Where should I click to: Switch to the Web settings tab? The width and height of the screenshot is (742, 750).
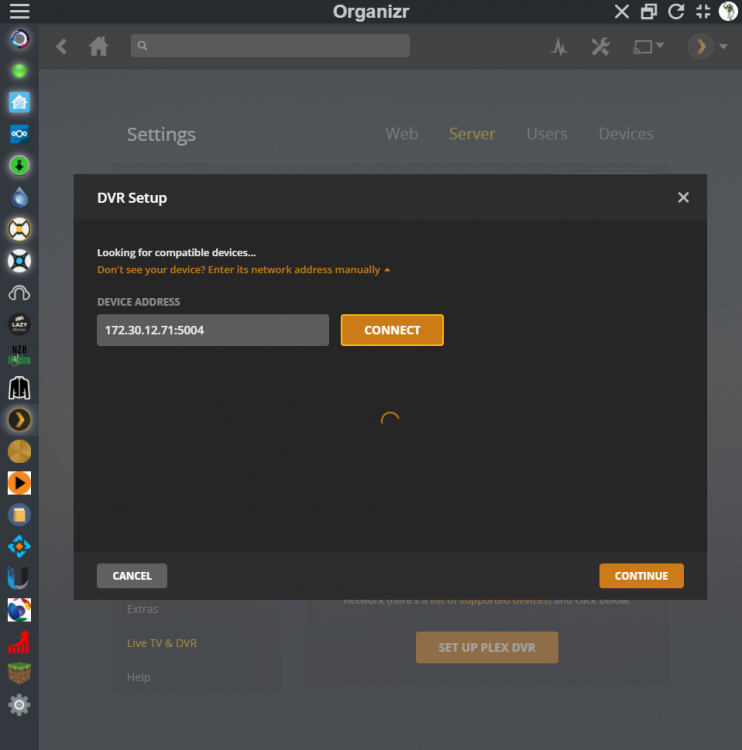(x=401, y=134)
